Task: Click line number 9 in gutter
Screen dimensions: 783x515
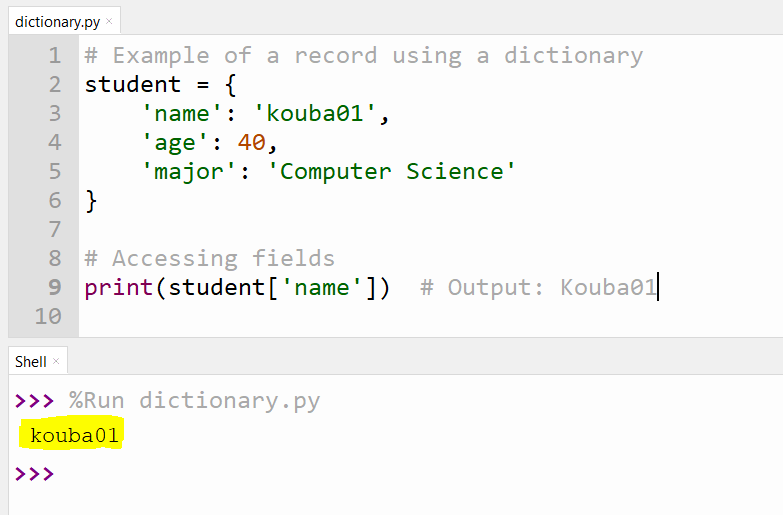Action: pos(53,288)
